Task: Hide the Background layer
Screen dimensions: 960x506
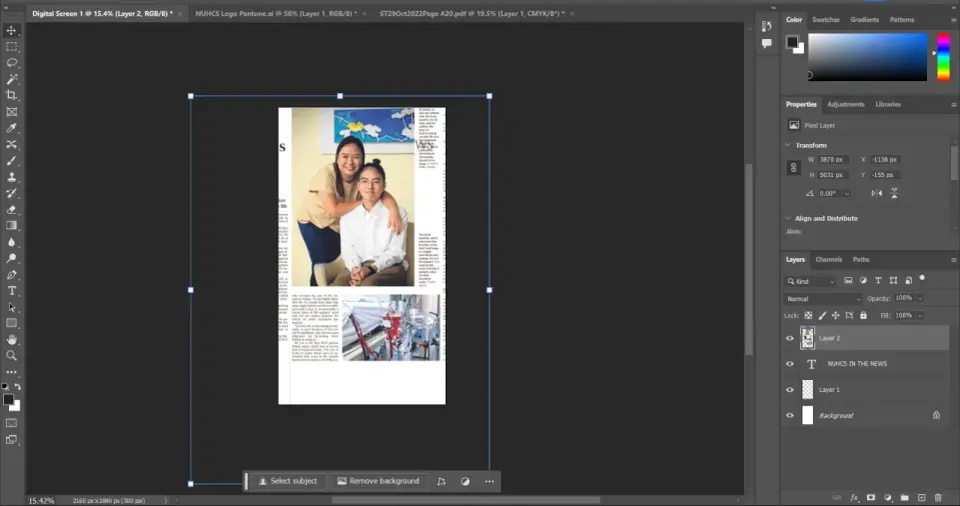Action: tap(790, 415)
